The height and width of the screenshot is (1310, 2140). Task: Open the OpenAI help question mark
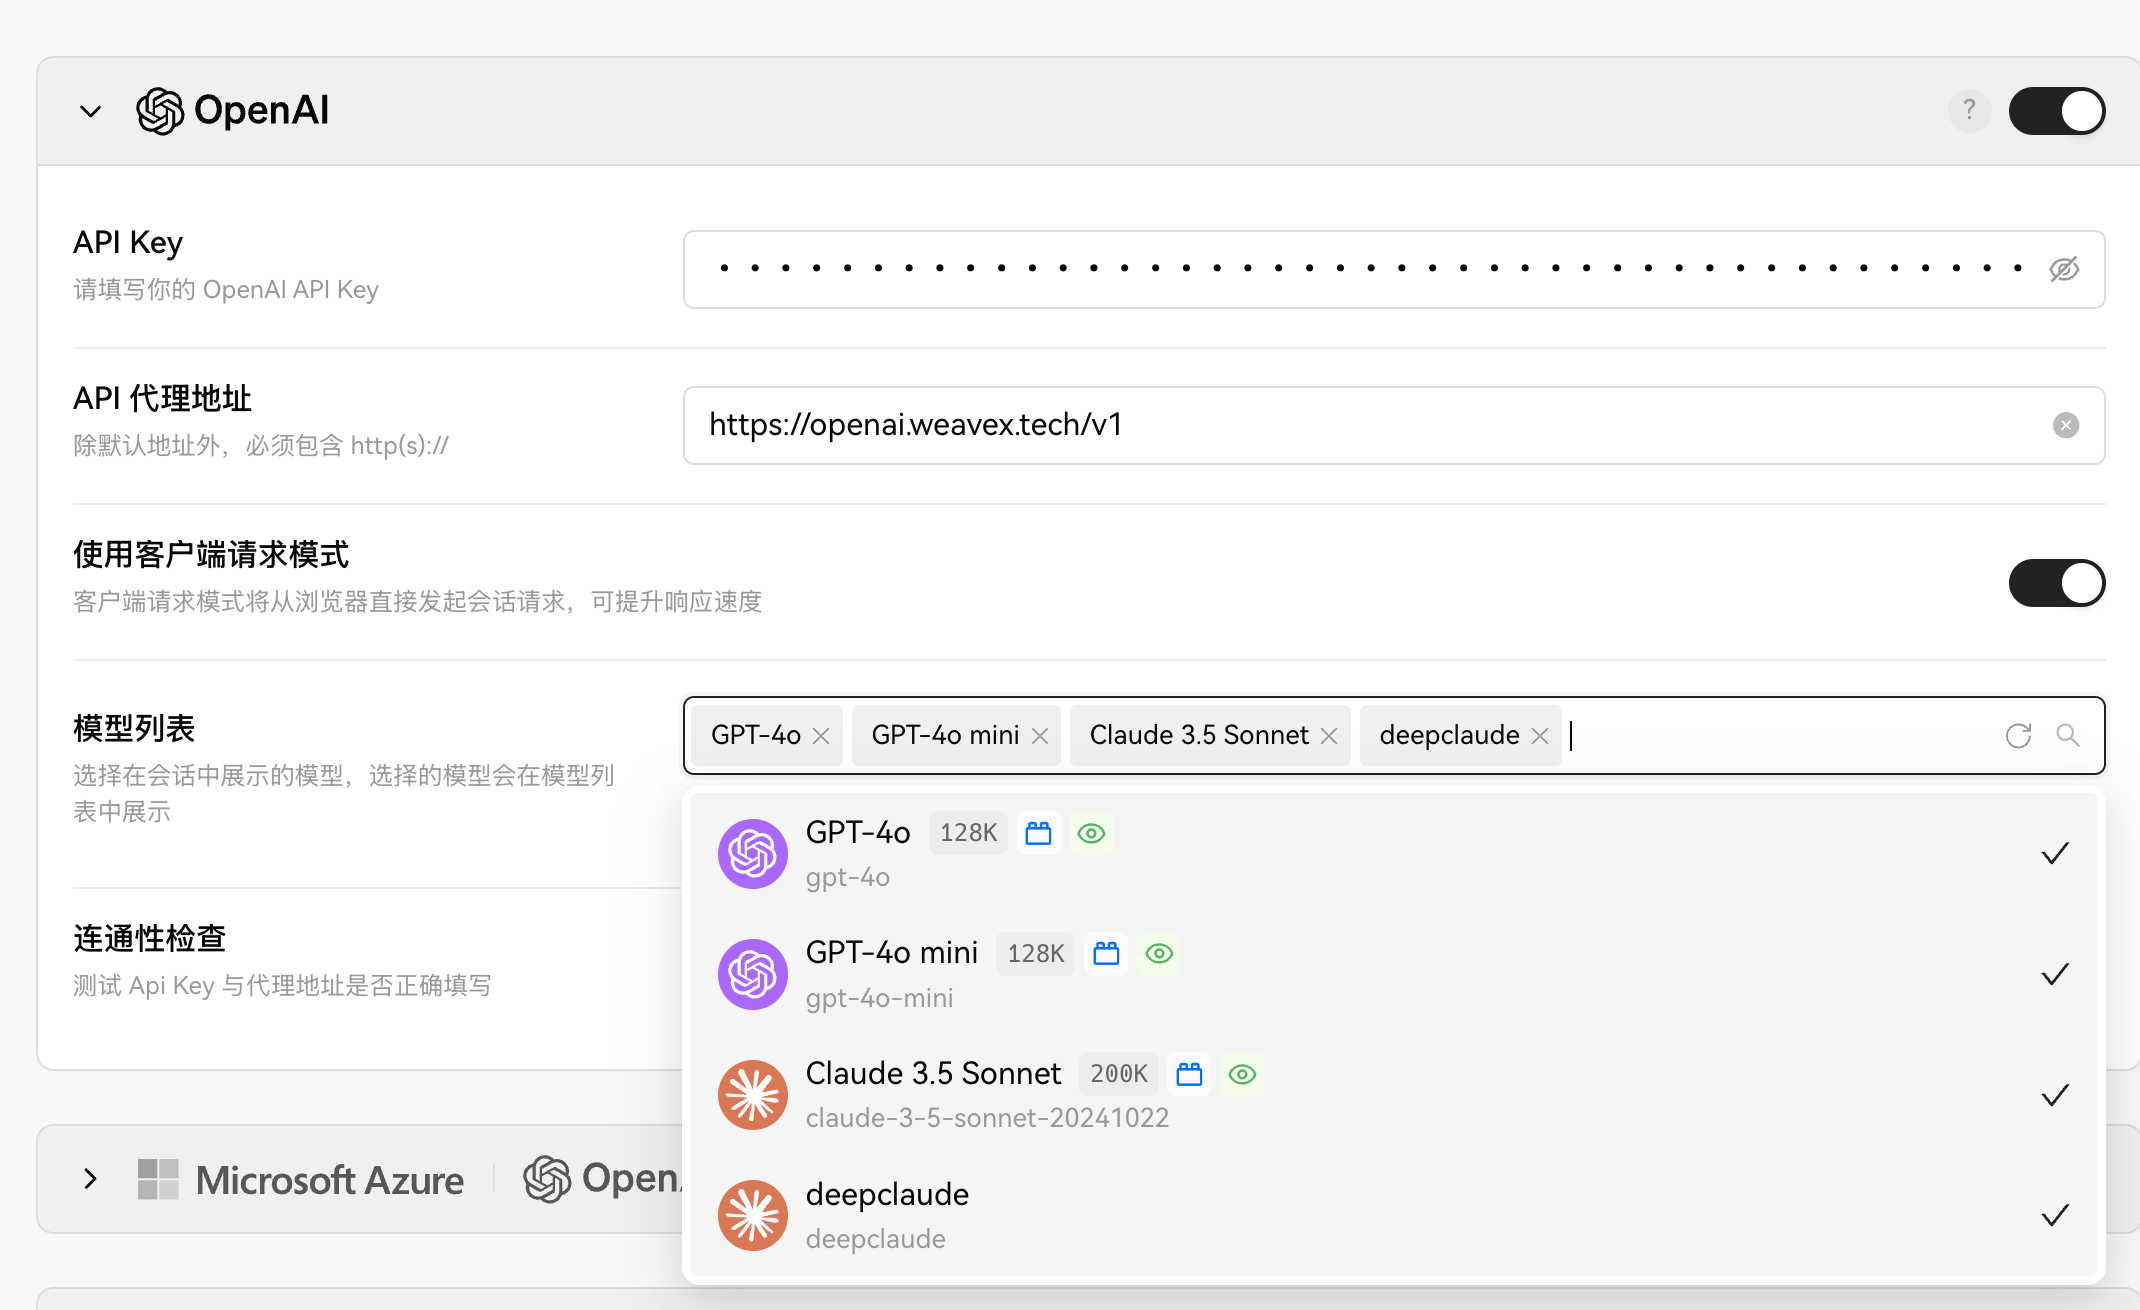point(1969,110)
